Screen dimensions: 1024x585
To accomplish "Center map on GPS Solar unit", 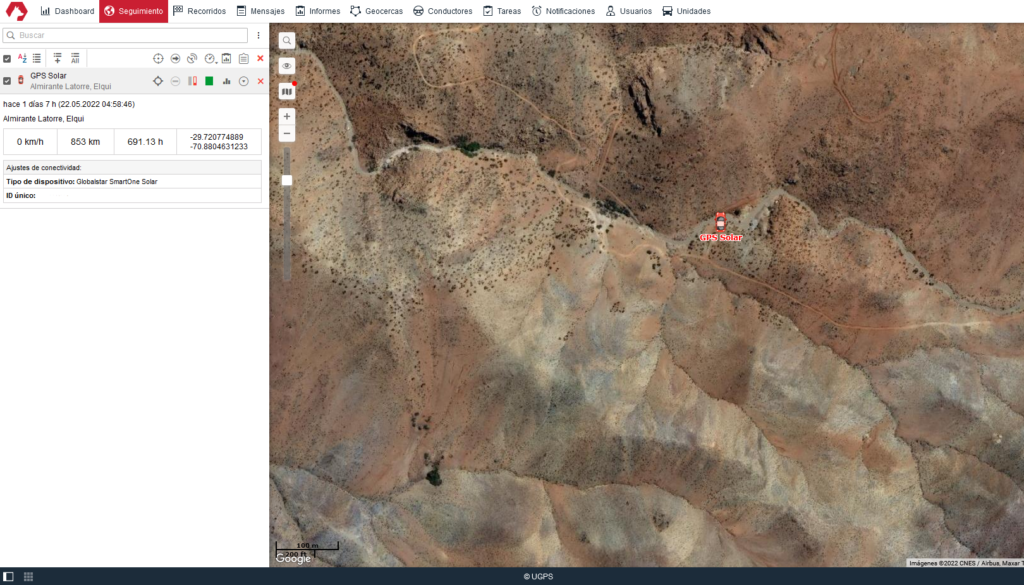I will pos(157,81).
